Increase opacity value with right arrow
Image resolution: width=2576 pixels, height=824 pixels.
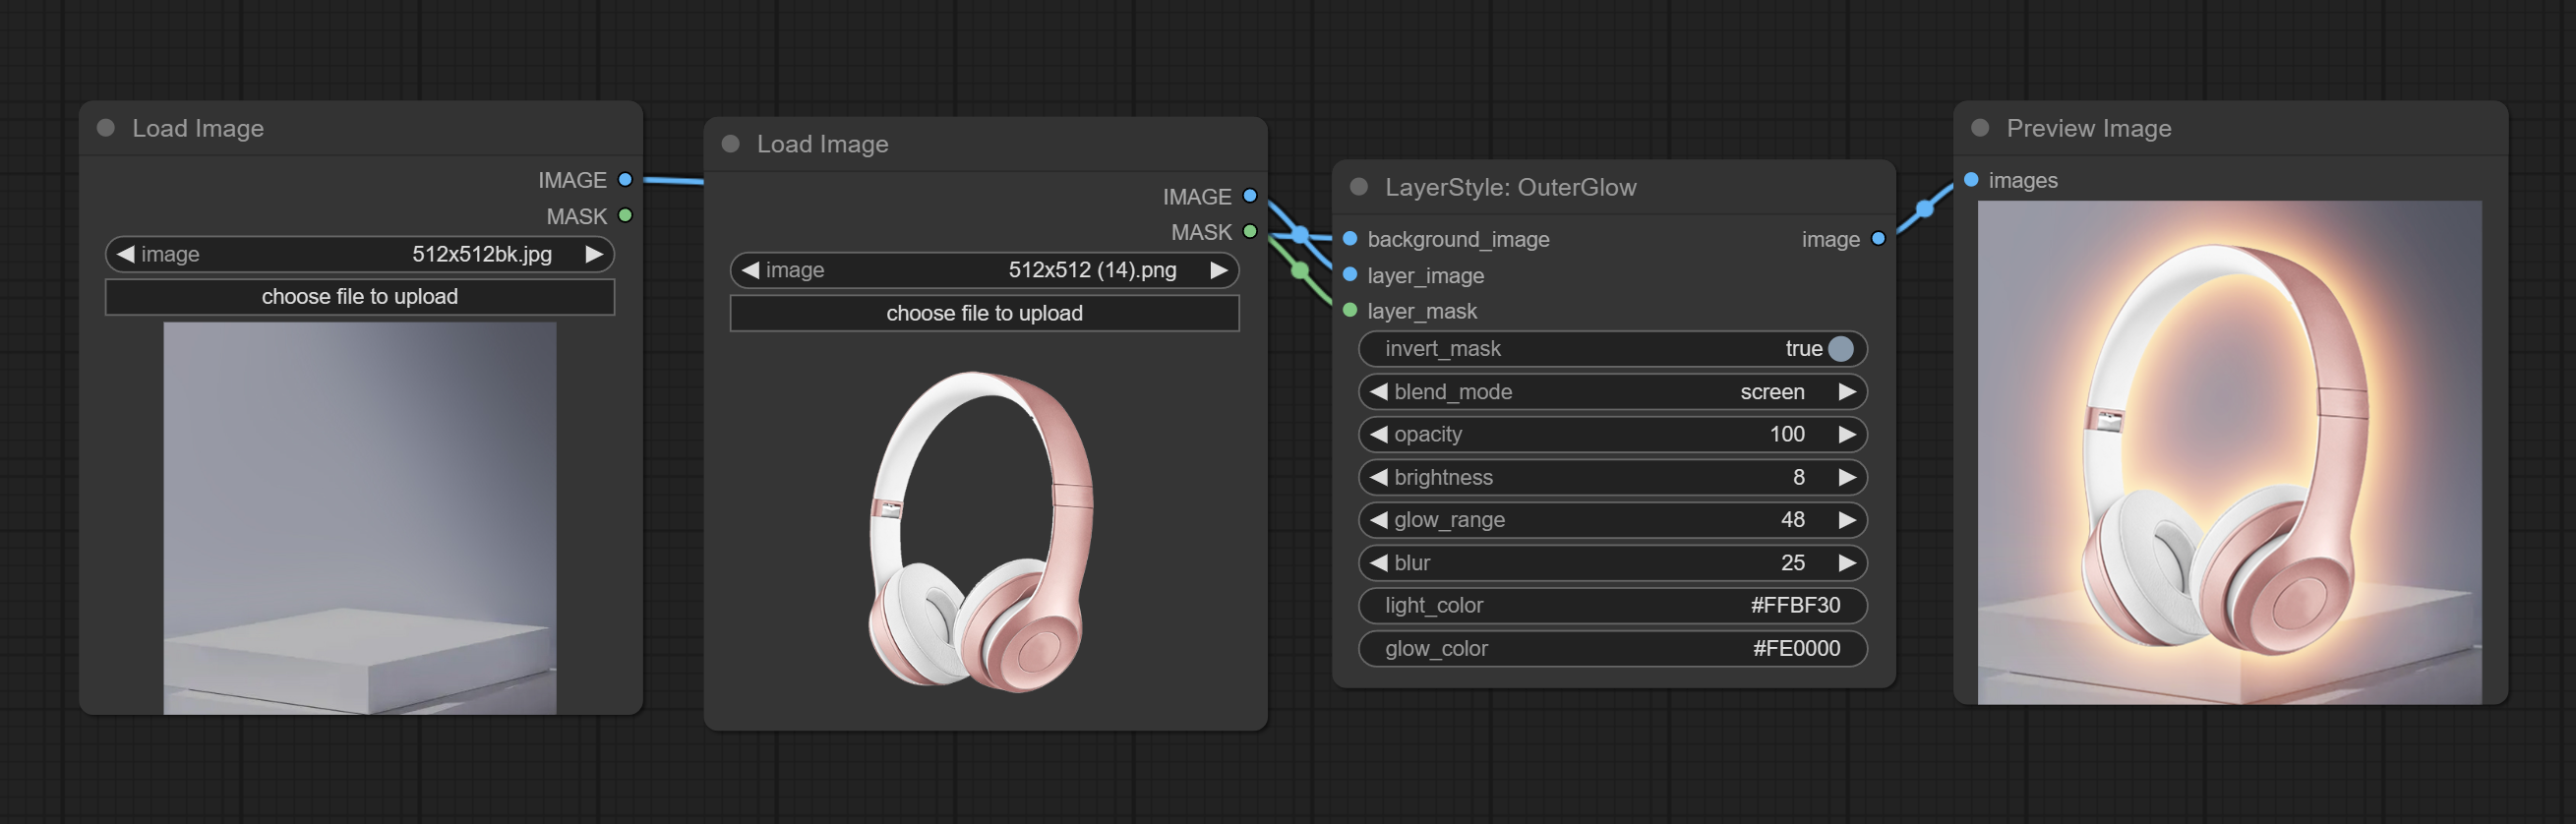[x=1847, y=435]
